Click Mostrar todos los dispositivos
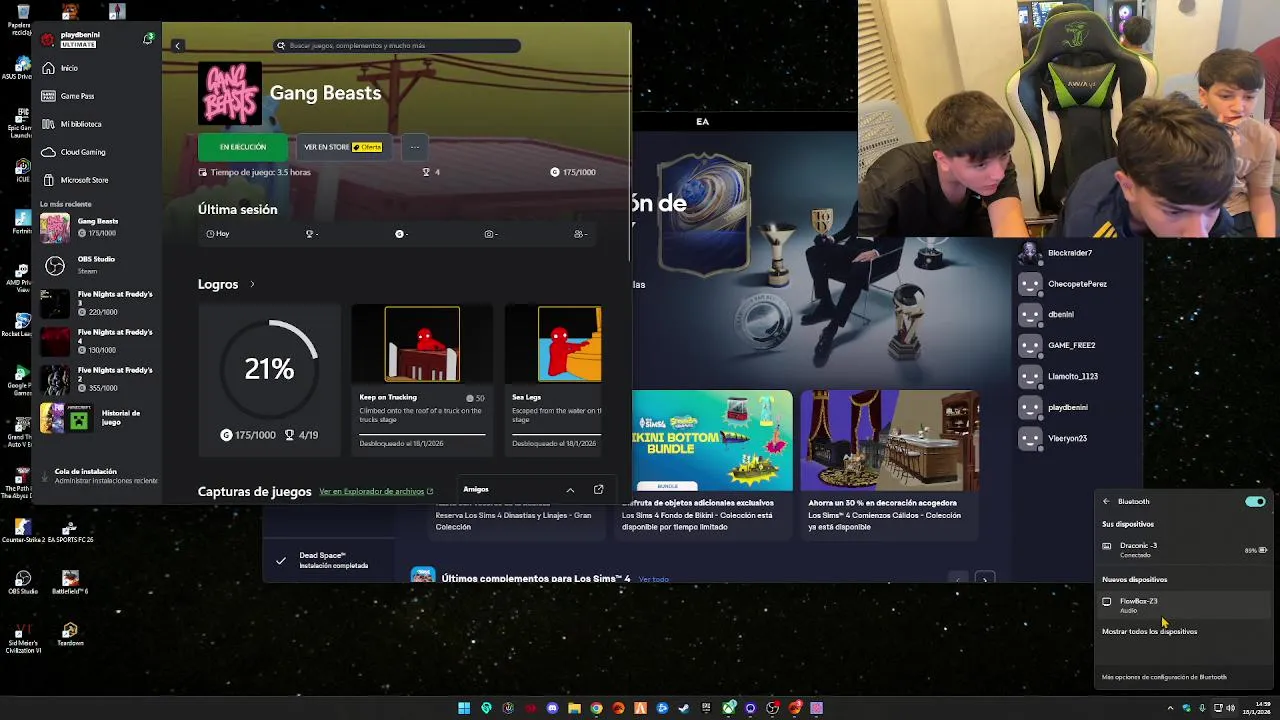 [1149, 631]
